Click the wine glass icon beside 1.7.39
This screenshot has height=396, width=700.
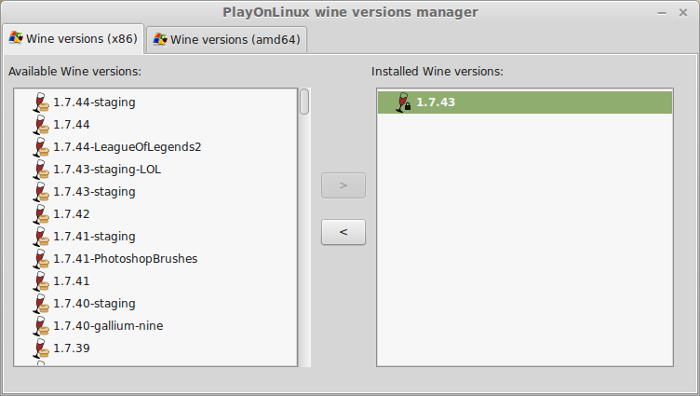point(41,348)
